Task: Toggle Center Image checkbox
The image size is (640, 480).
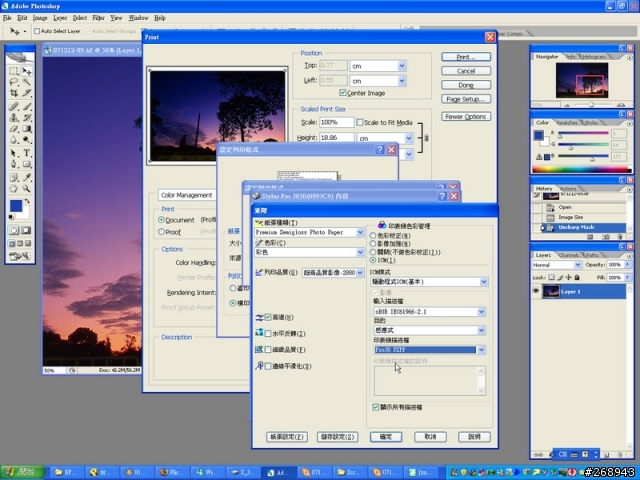Action: (343, 93)
